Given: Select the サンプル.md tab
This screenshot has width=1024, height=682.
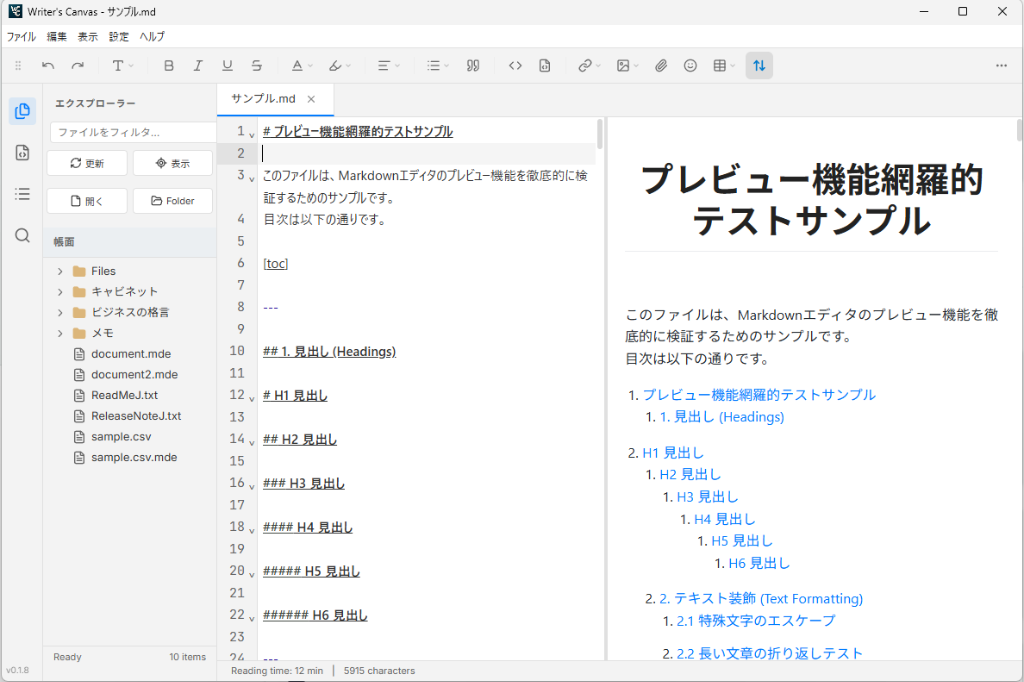Looking at the screenshot, I should 263,99.
